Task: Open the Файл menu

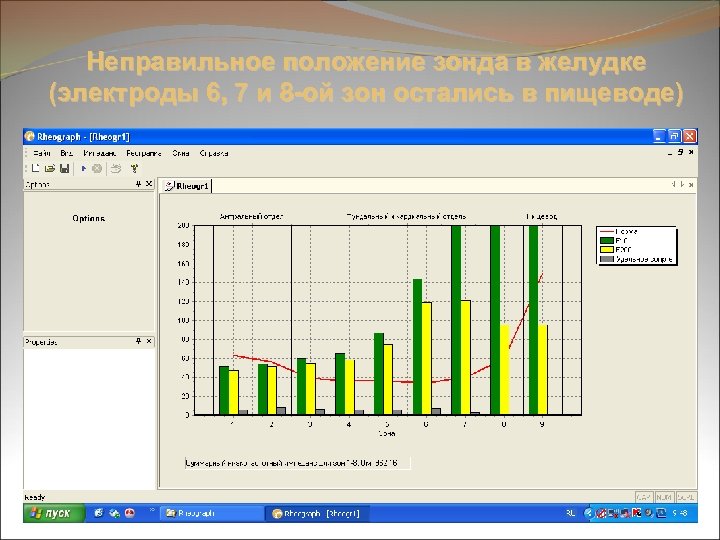Action: [x=42, y=153]
